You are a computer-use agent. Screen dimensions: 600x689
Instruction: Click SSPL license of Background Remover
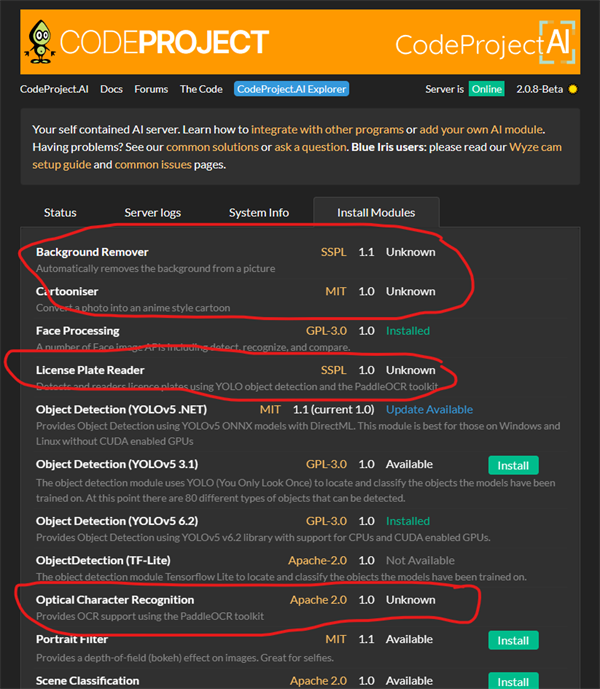(334, 252)
